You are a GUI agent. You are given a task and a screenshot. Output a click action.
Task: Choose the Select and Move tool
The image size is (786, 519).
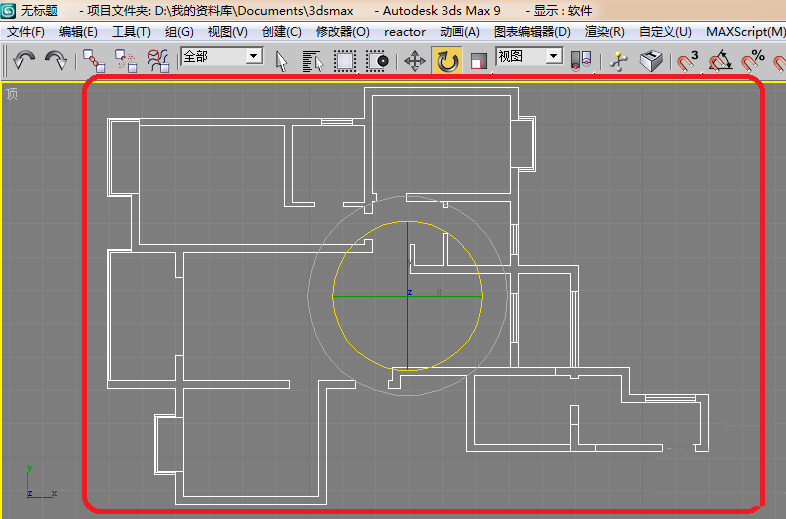pos(414,61)
